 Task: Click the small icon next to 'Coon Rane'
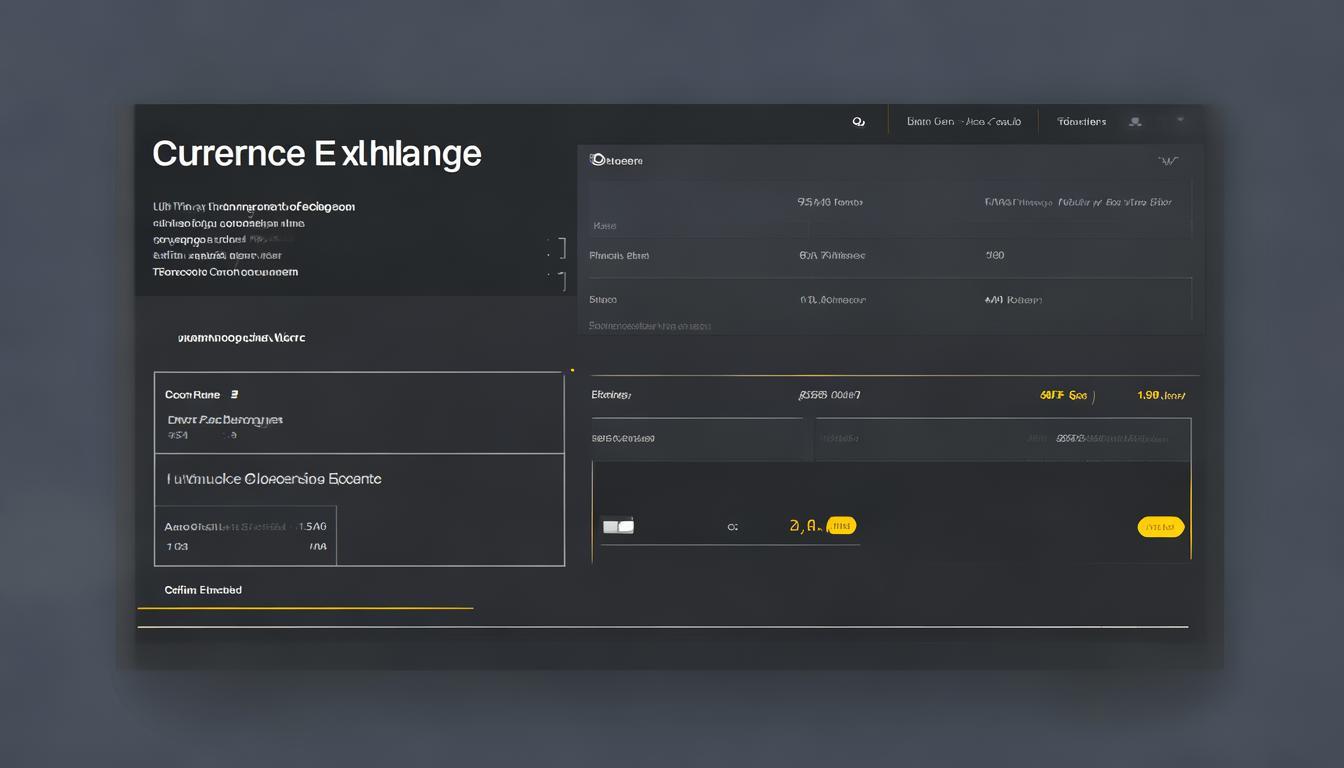point(234,395)
